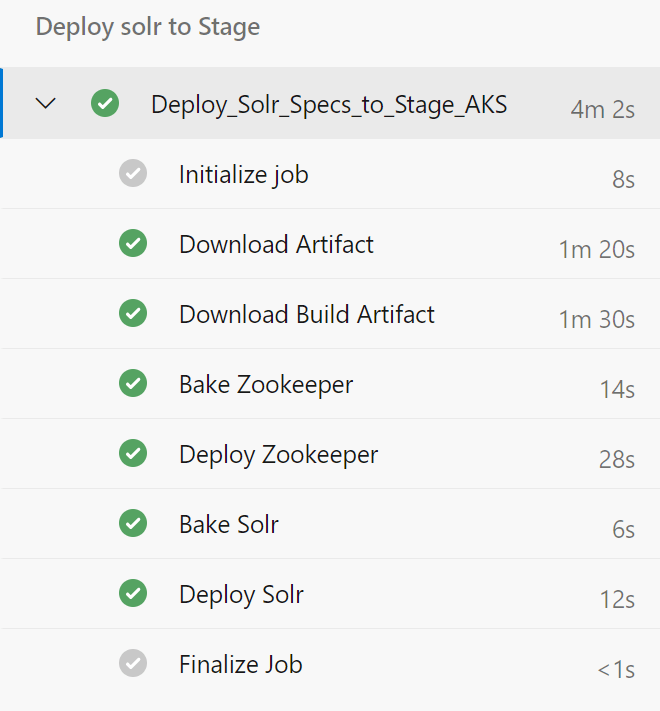
Task: Click the grey status icon for Initialize job
Action: tap(133, 173)
